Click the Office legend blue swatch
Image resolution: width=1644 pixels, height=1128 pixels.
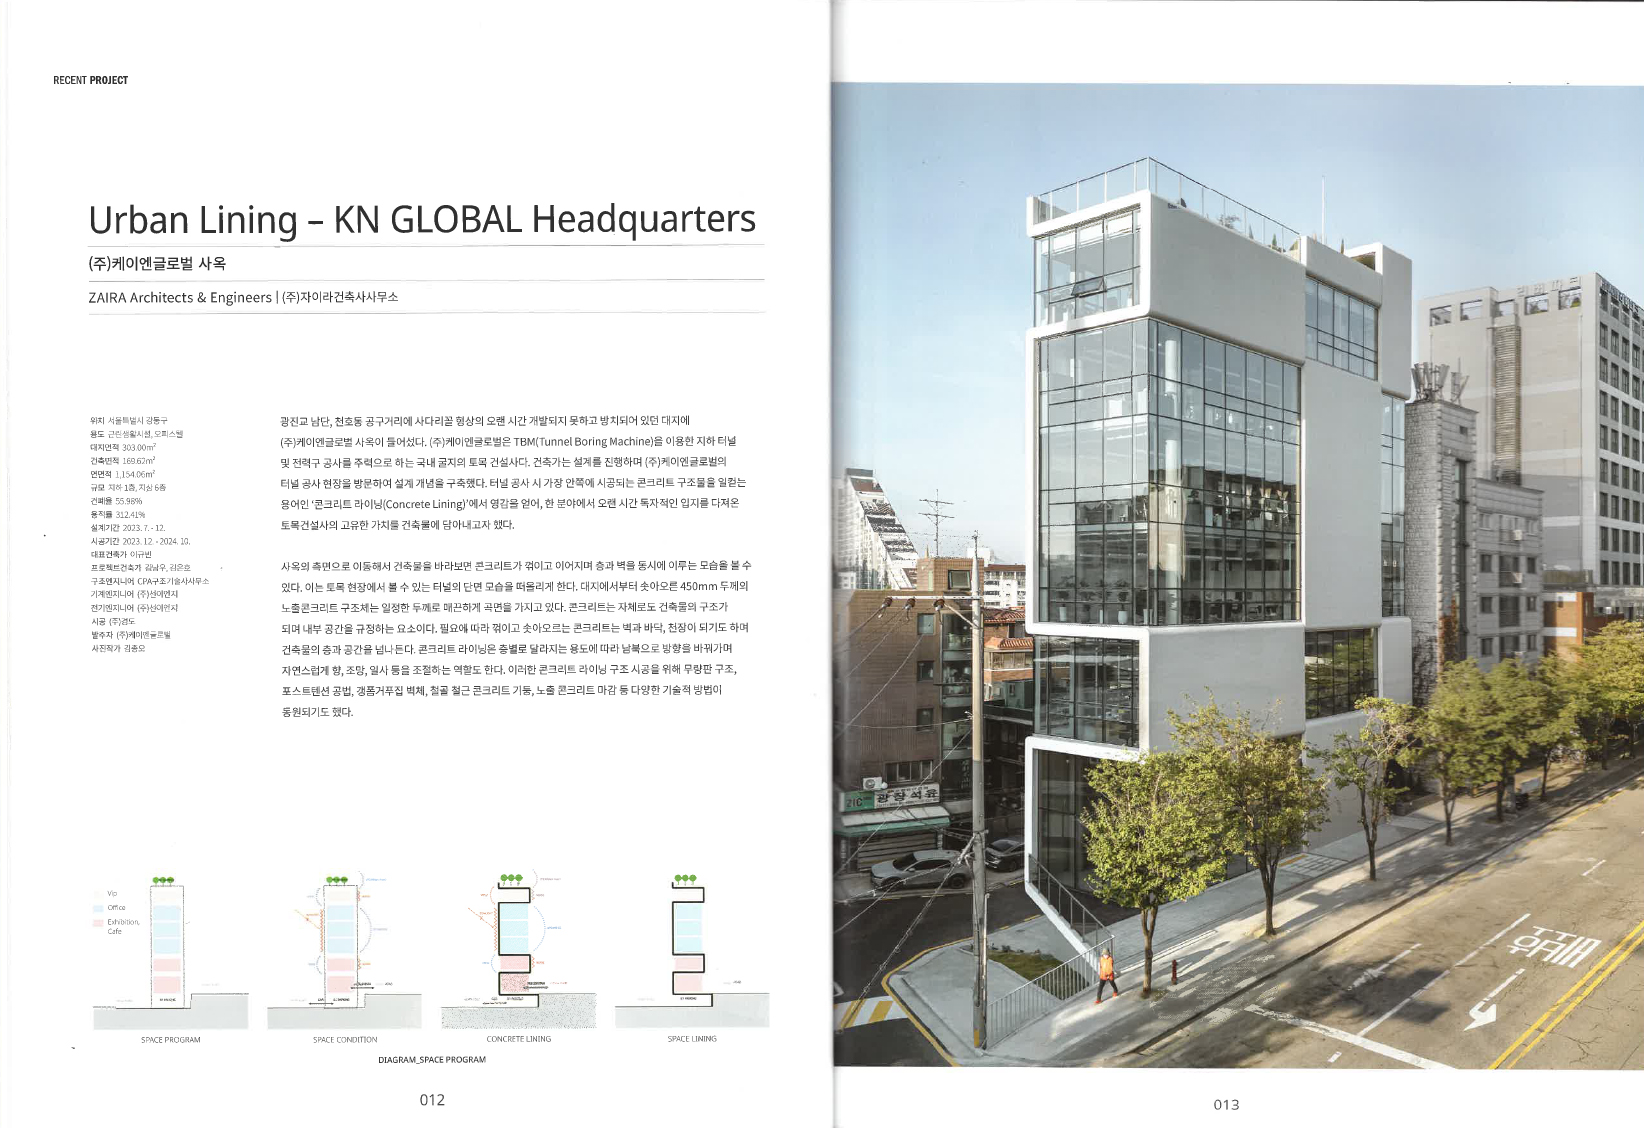pyautogui.click(x=98, y=908)
